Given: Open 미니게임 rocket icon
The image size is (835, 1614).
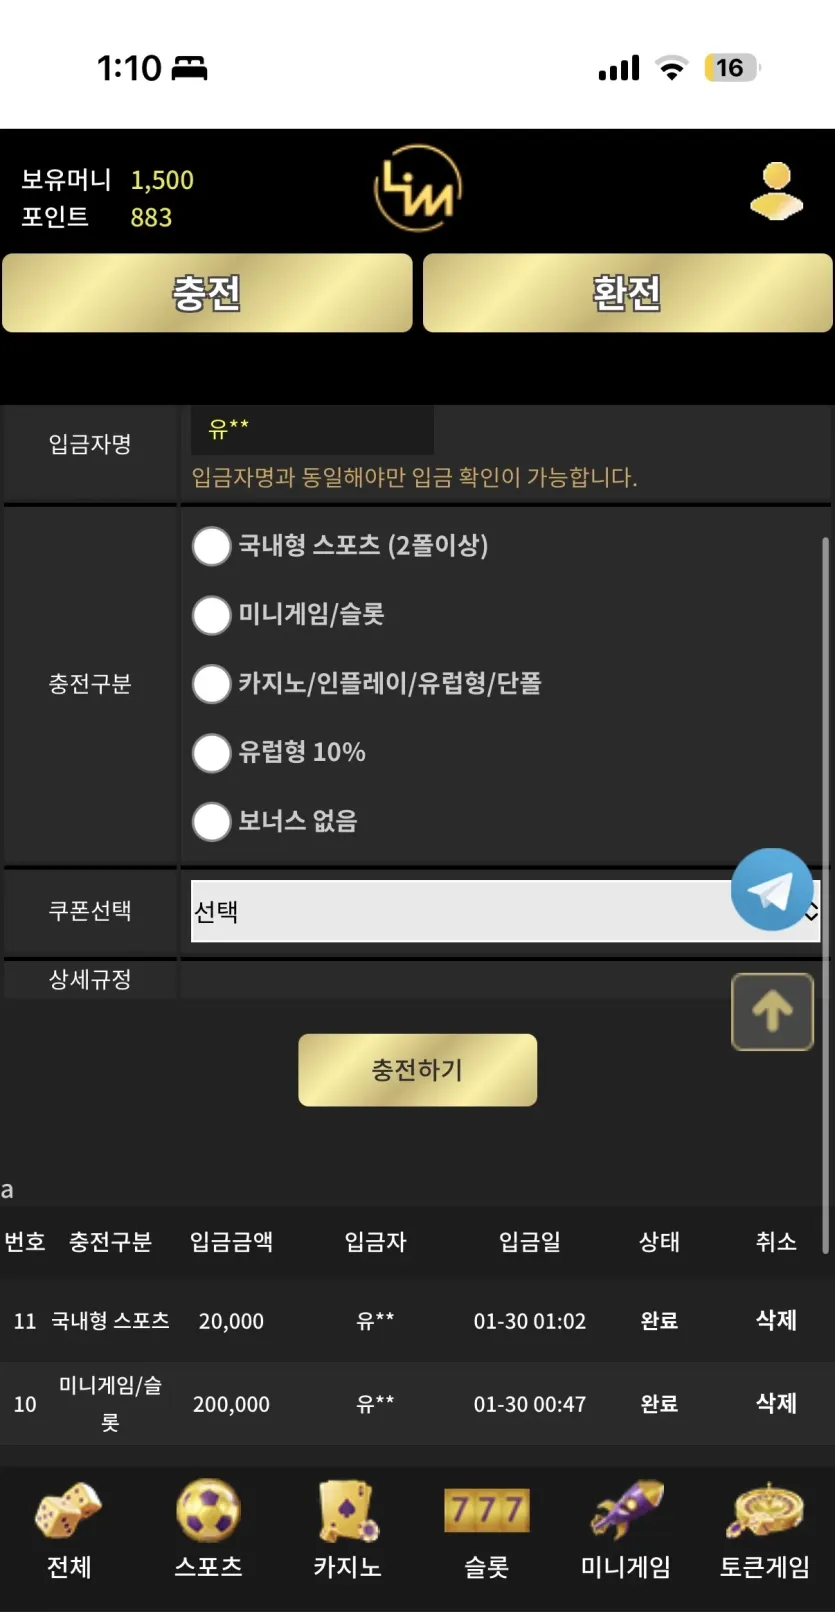Looking at the screenshot, I should (x=626, y=1510).
